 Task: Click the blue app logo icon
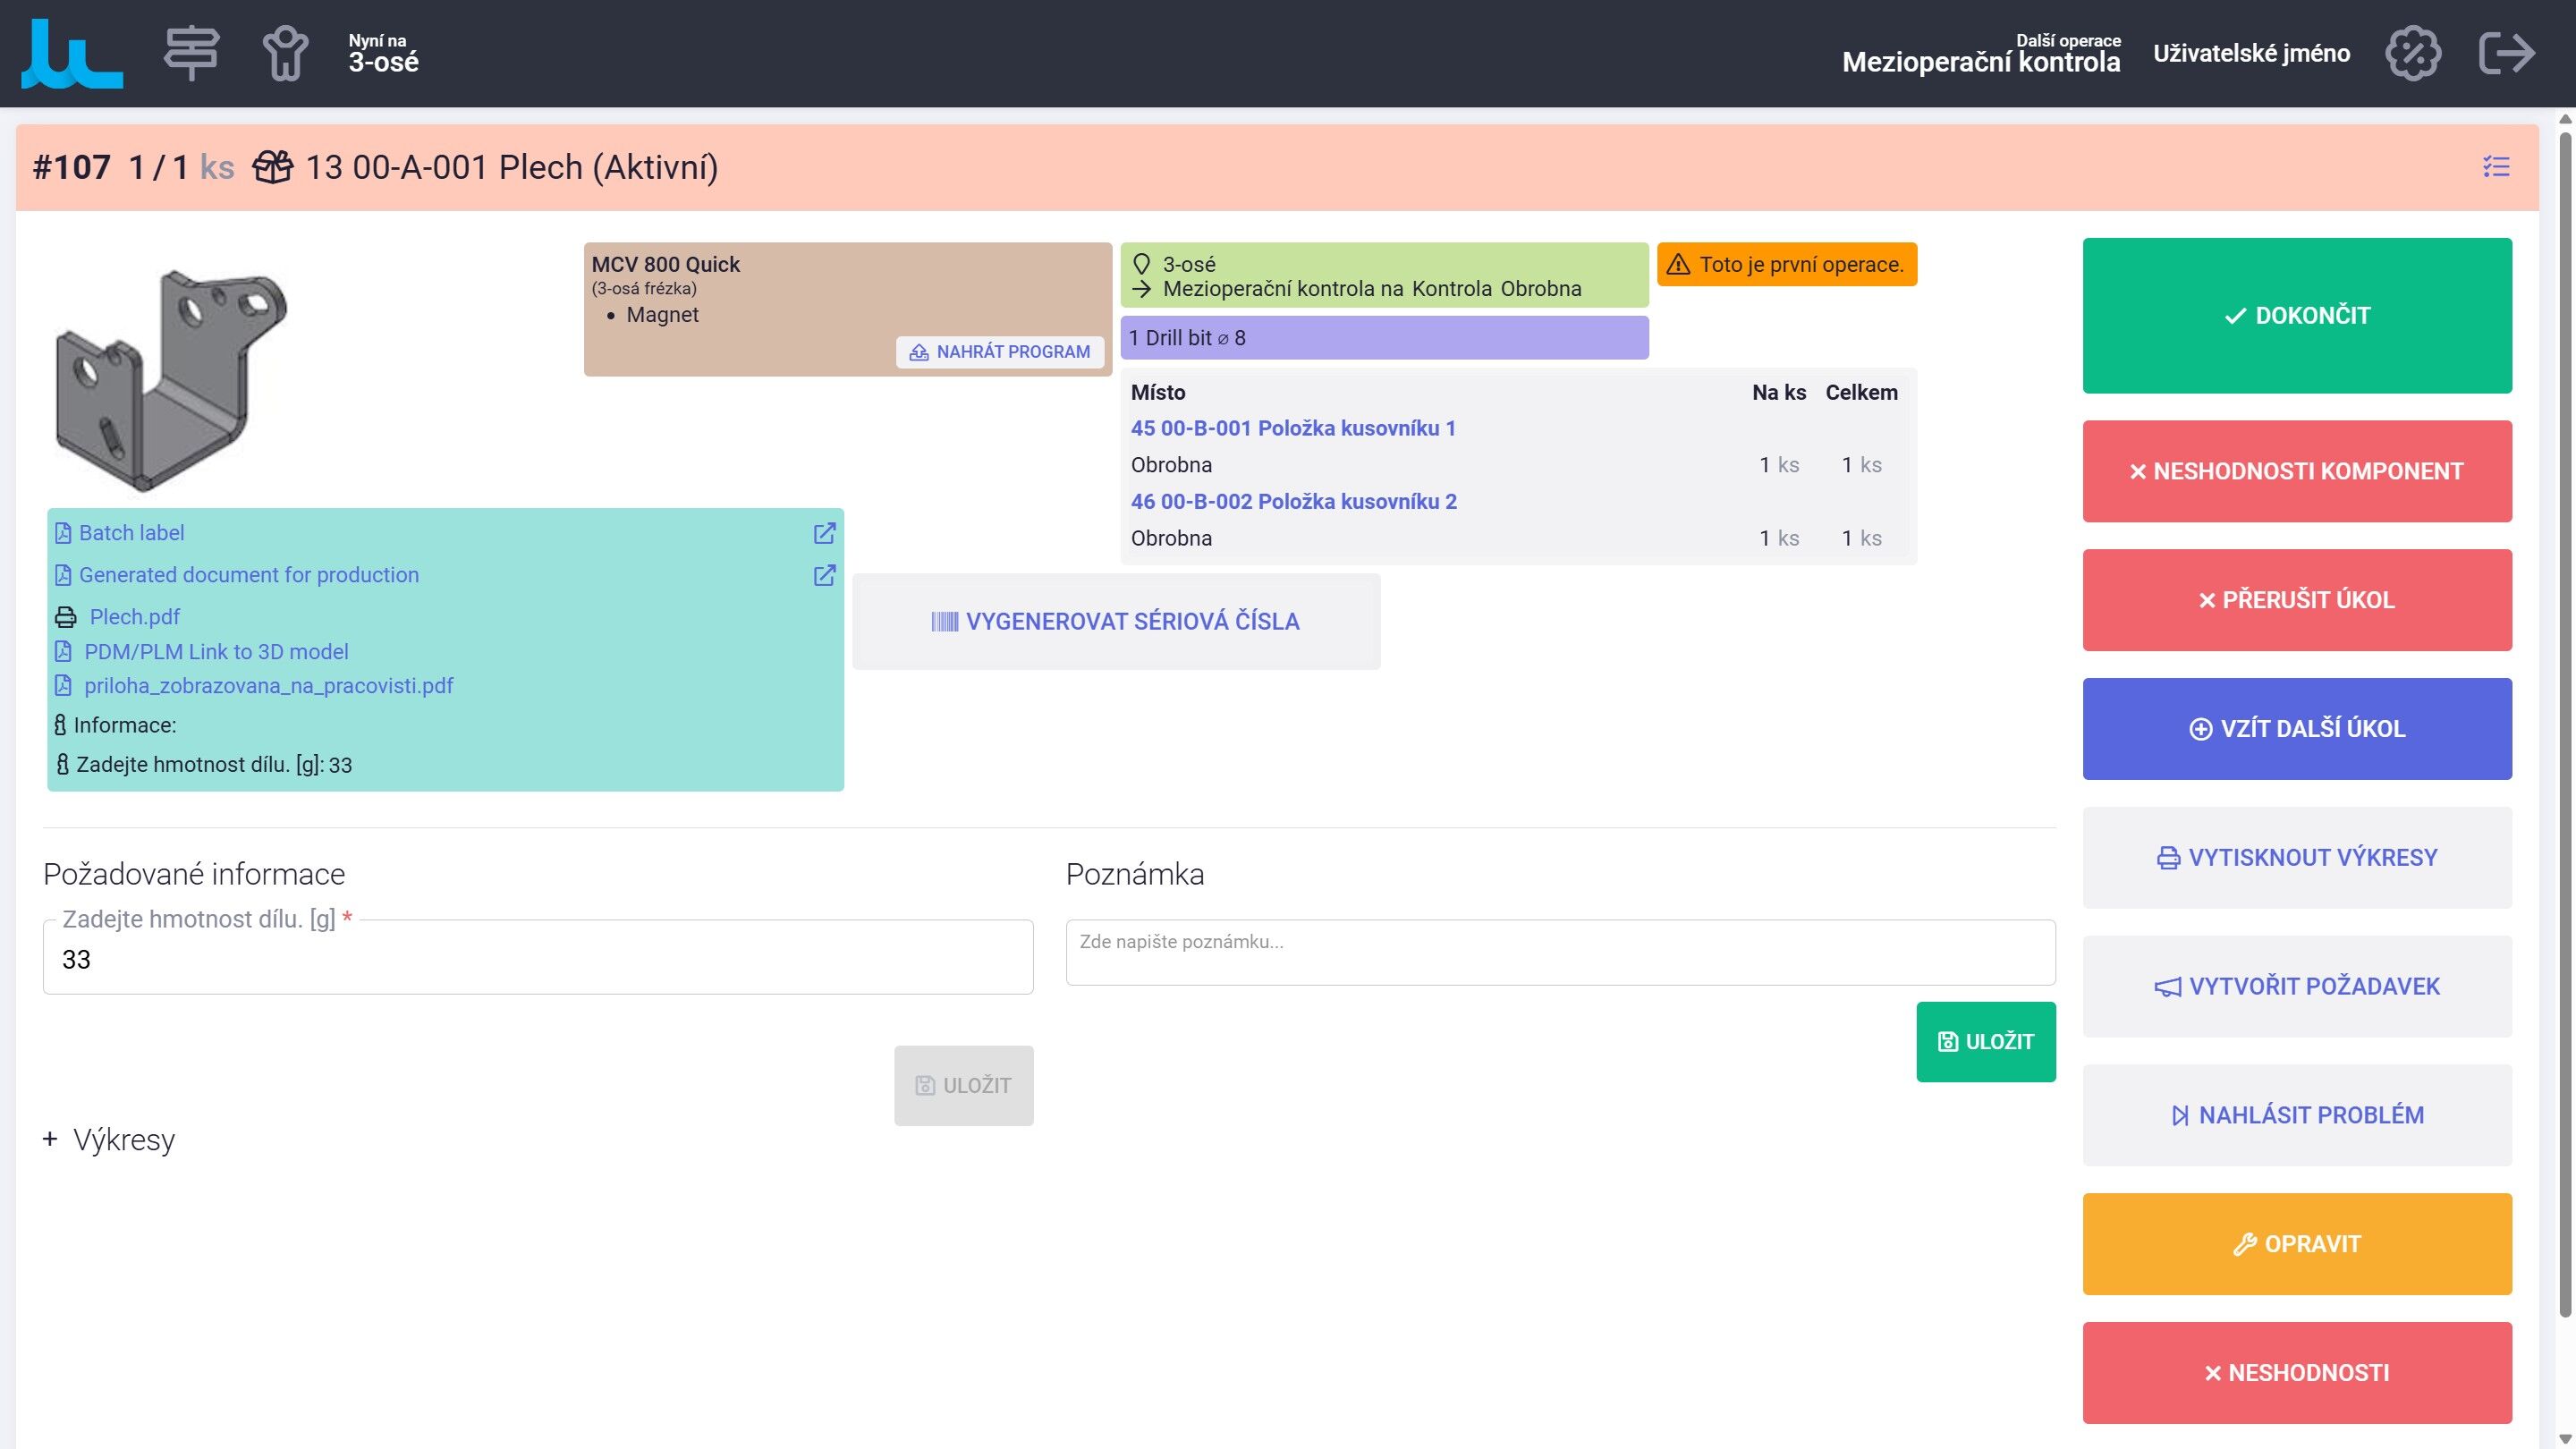click(x=72, y=54)
